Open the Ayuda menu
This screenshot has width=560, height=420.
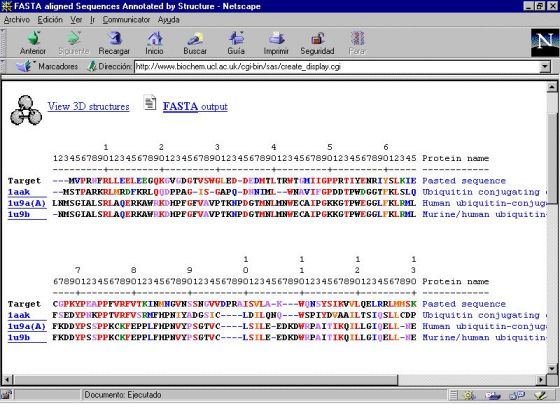click(169, 20)
